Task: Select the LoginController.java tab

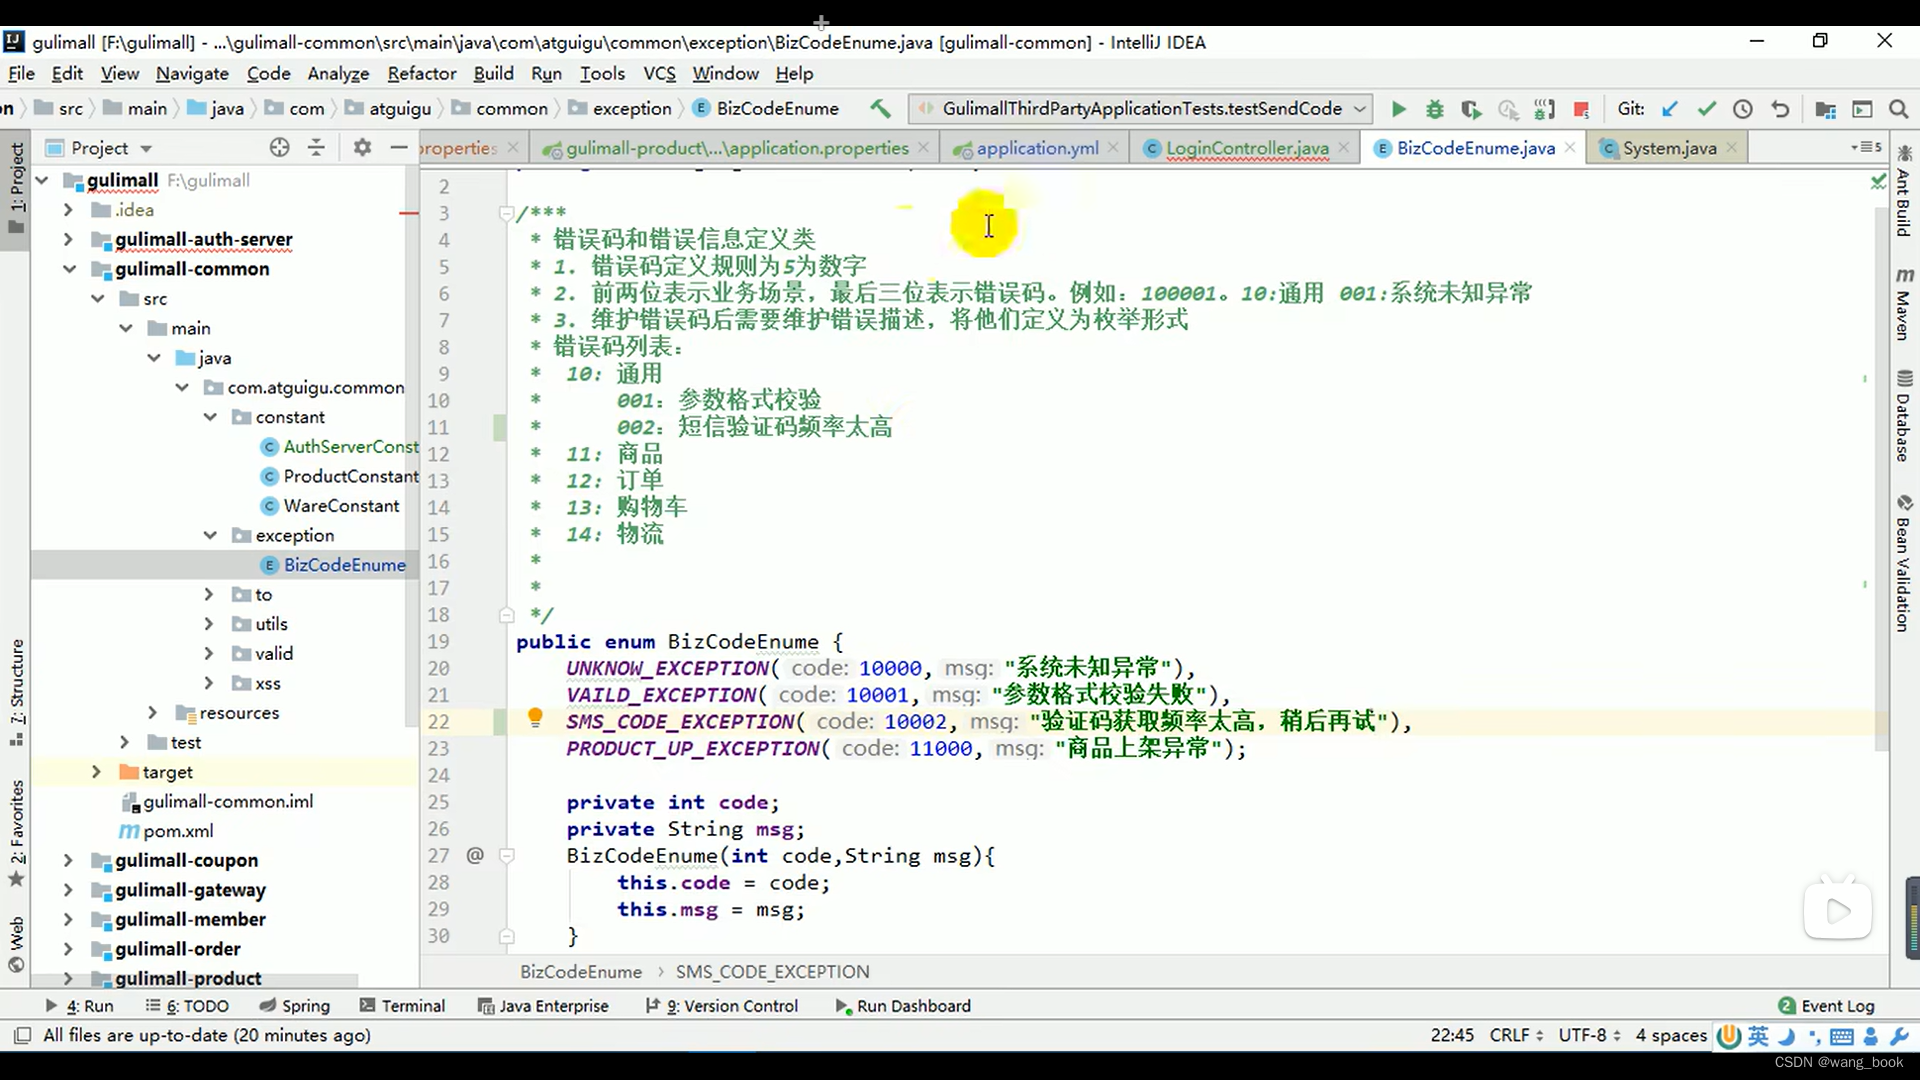Action: (1247, 148)
